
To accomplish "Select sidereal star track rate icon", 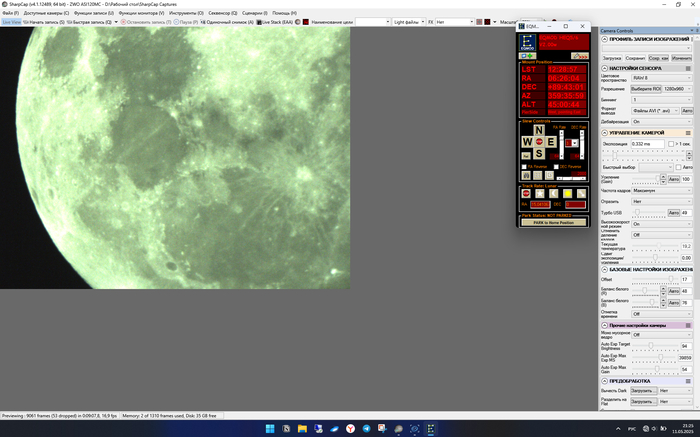I will coord(540,192).
